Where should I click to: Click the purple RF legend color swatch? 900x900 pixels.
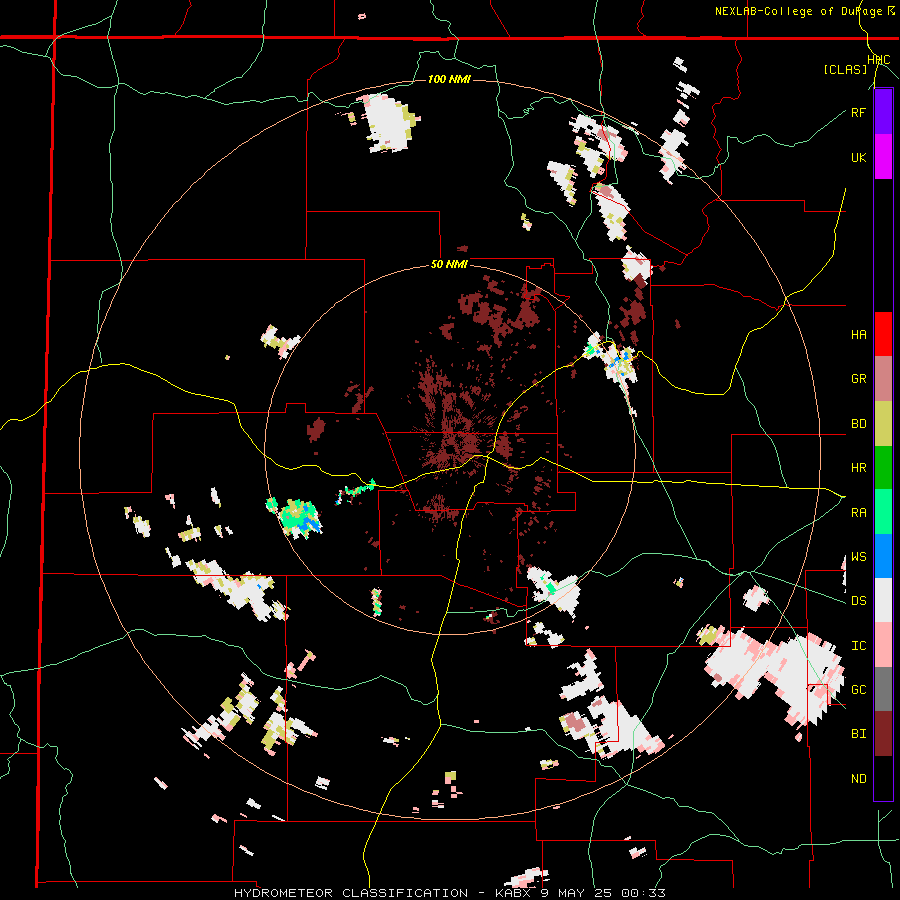pyautogui.click(x=883, y=112)
